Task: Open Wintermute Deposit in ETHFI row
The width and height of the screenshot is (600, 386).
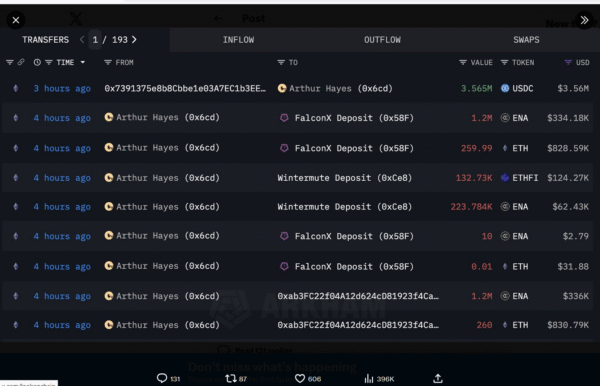Action: tap(344, 178)
